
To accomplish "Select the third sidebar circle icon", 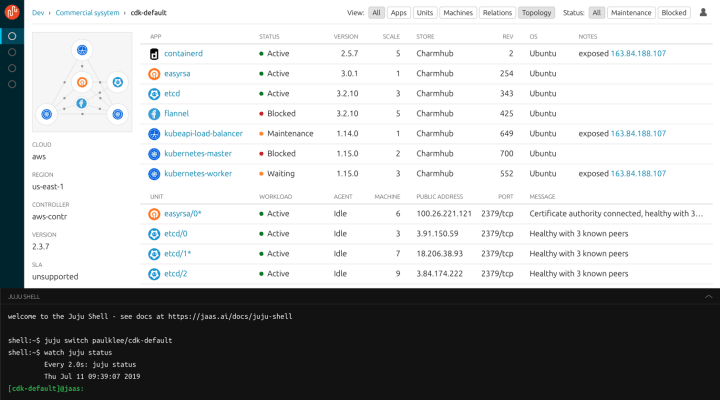I will 12,68.
